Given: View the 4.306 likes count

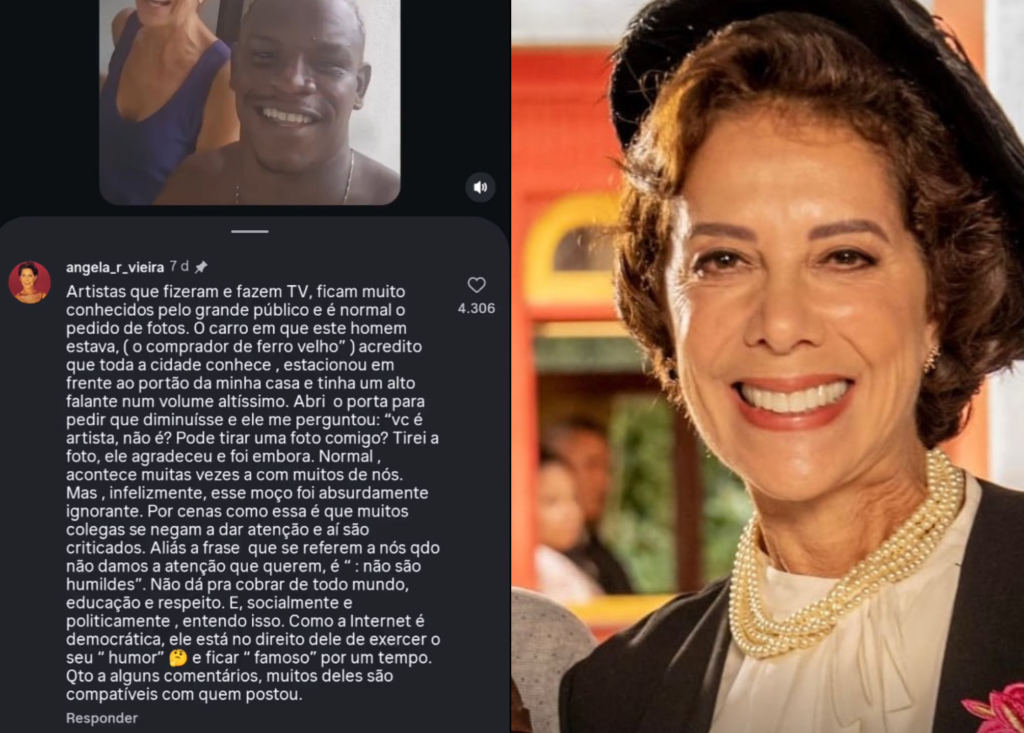Looking at the screenshot, I should click(x=477, y=308).
